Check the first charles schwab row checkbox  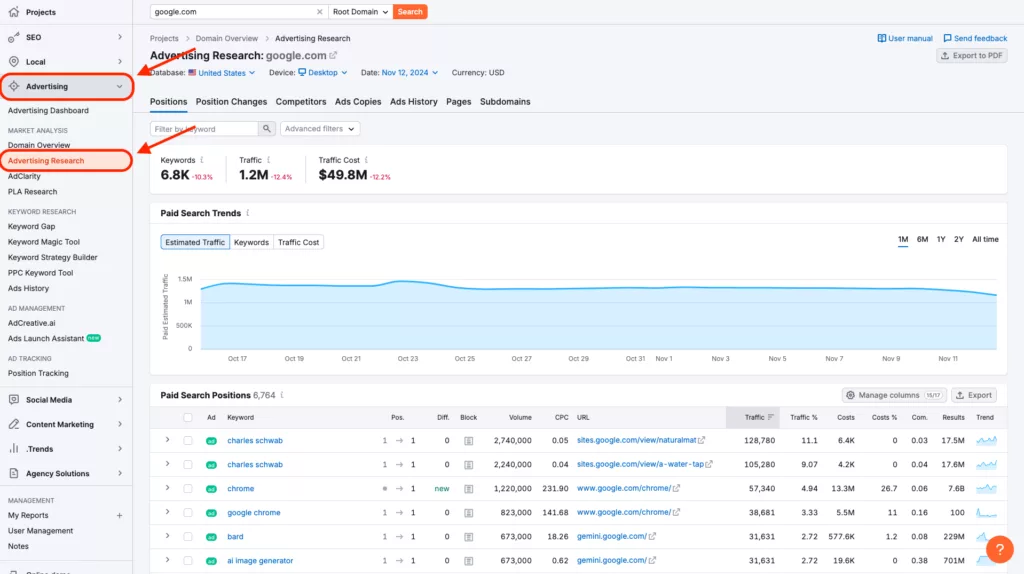[x=187, y=441]
